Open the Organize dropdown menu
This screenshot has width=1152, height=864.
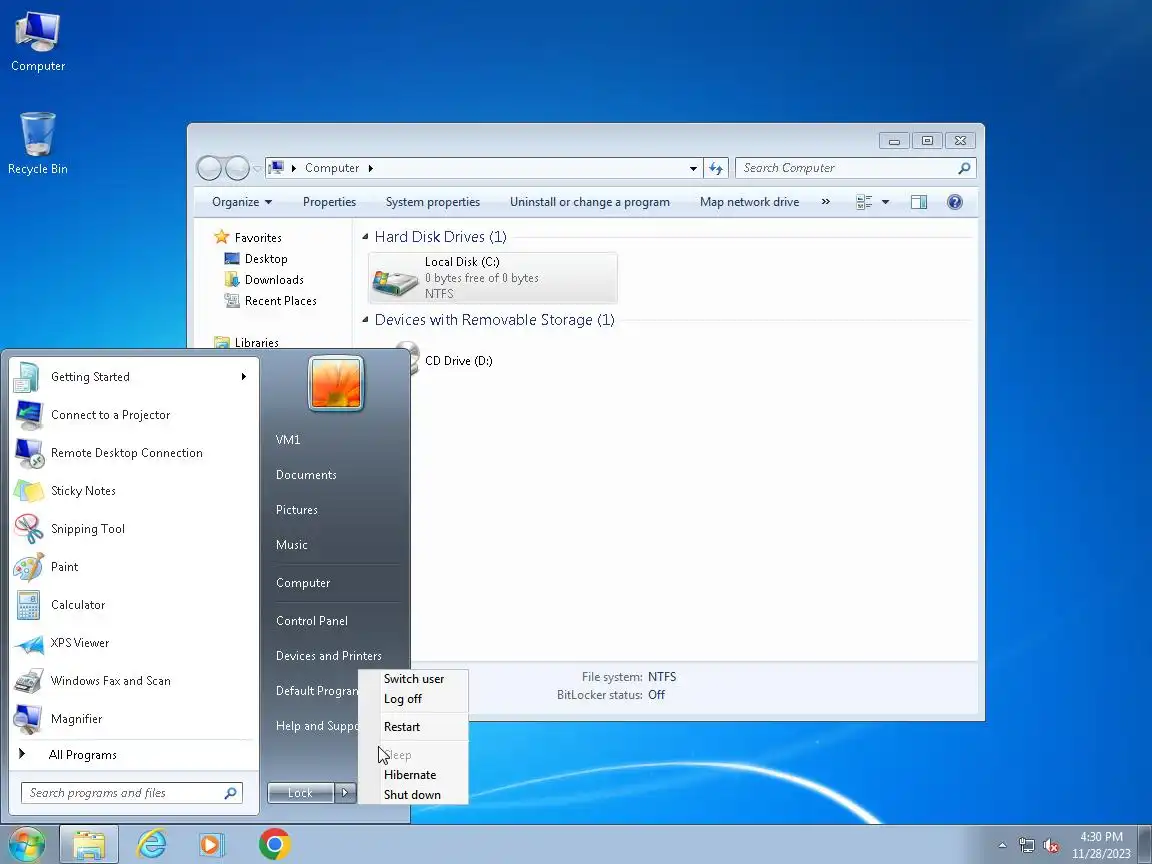click(x=242, y=202)
